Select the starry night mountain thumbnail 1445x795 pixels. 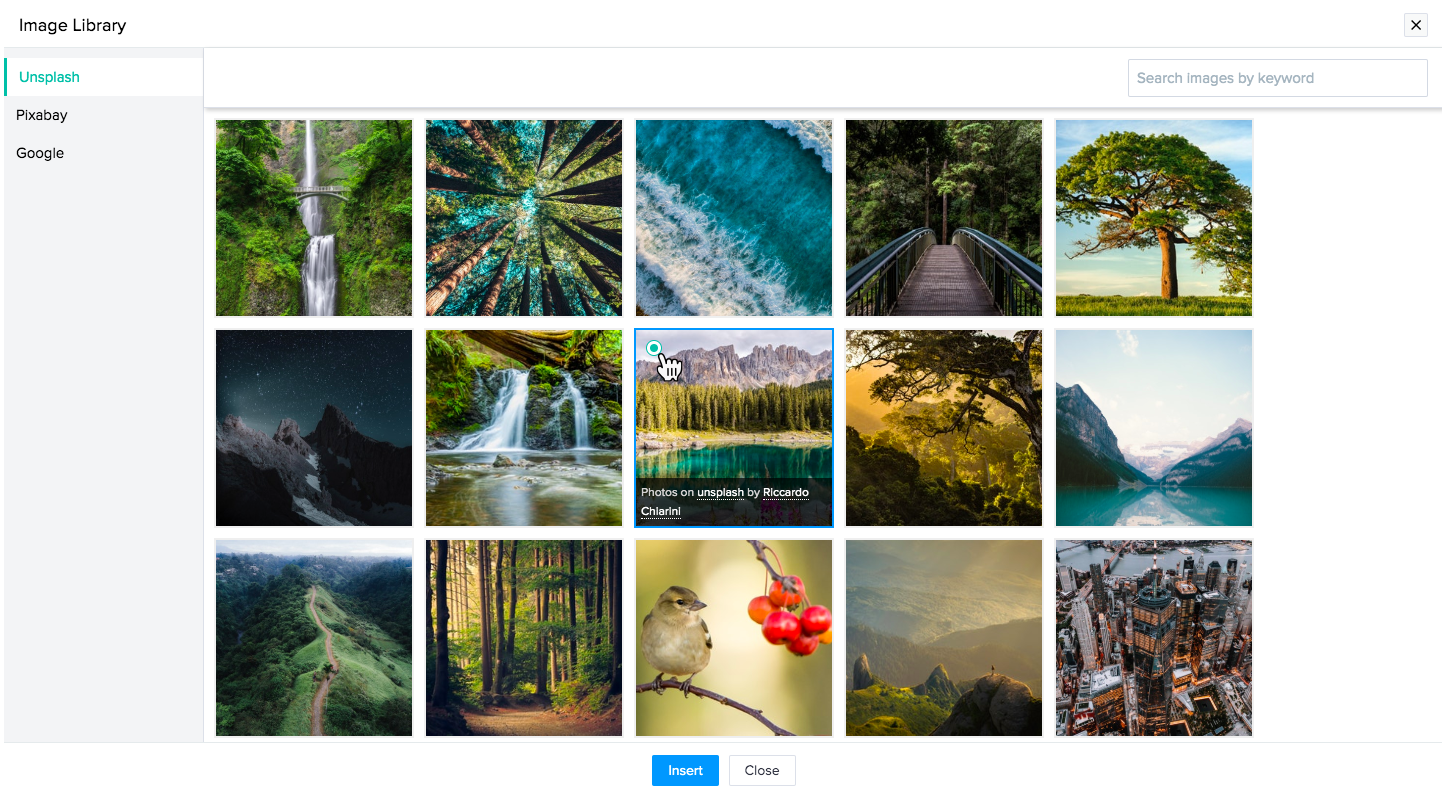314,428
